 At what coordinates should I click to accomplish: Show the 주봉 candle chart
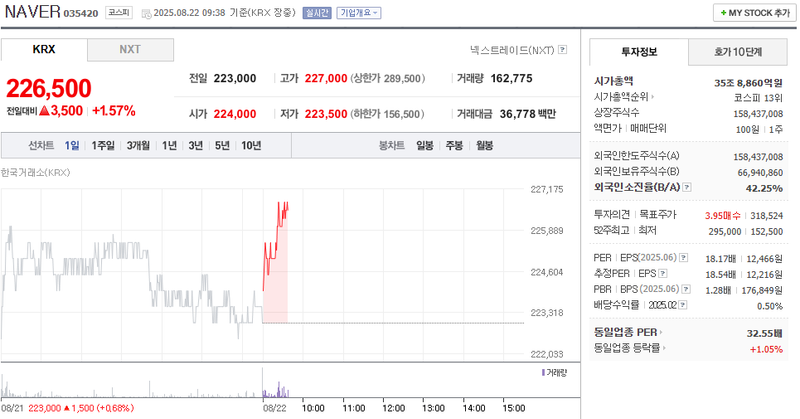[454, 146]
